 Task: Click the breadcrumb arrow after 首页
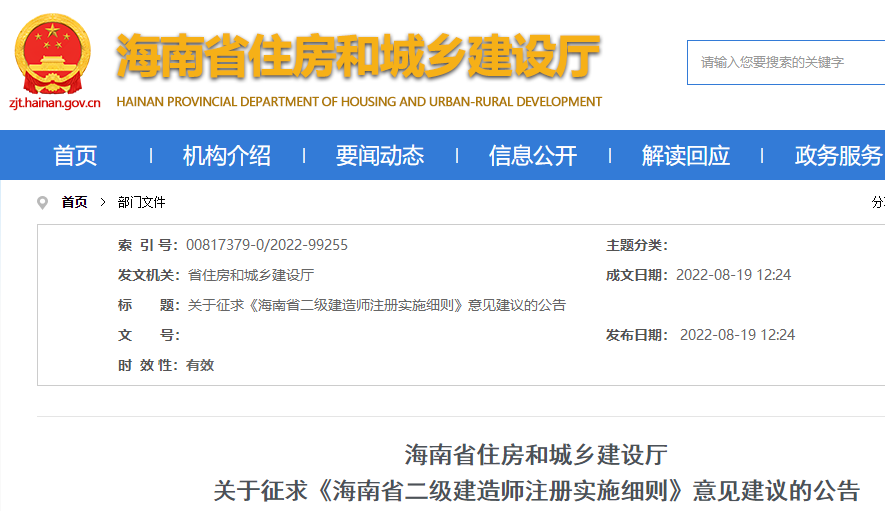(102, 203)
